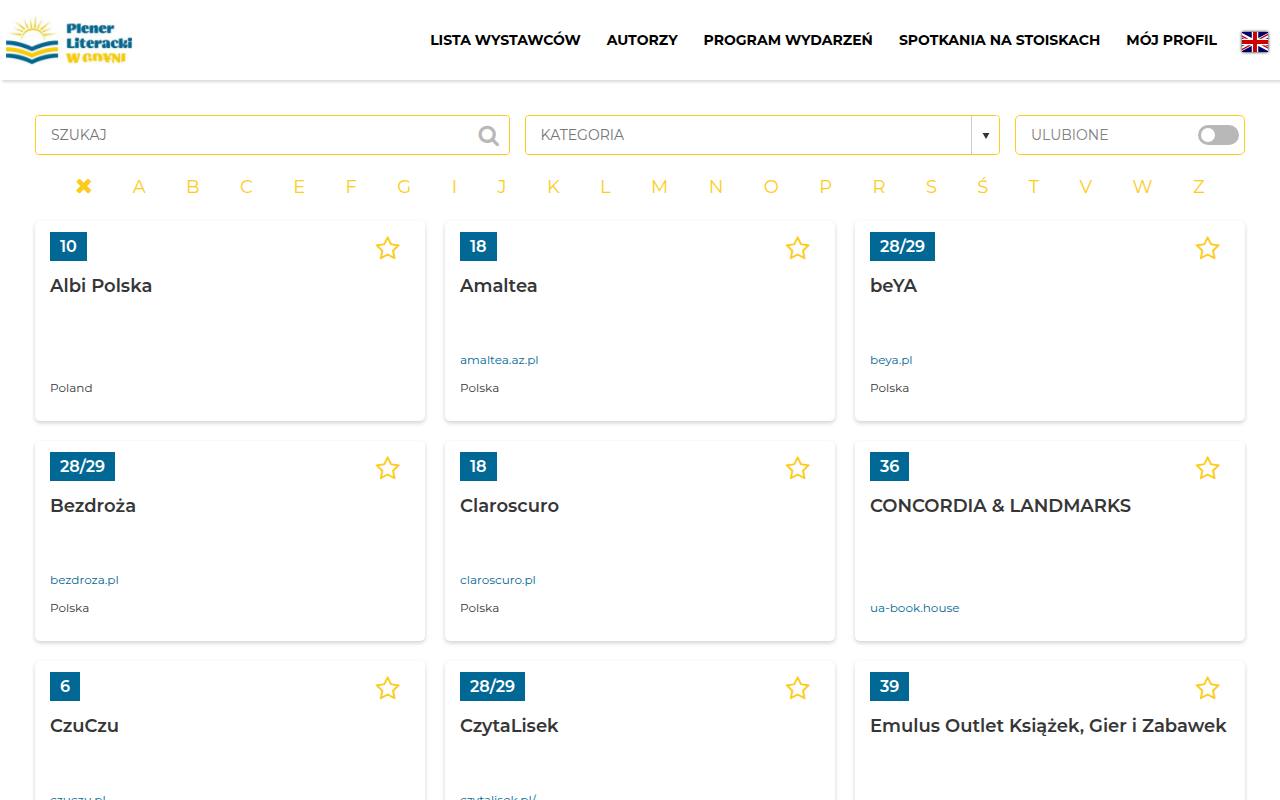
Task: Open the Albi Polska exhibitor title
Action: coord(101,286)
